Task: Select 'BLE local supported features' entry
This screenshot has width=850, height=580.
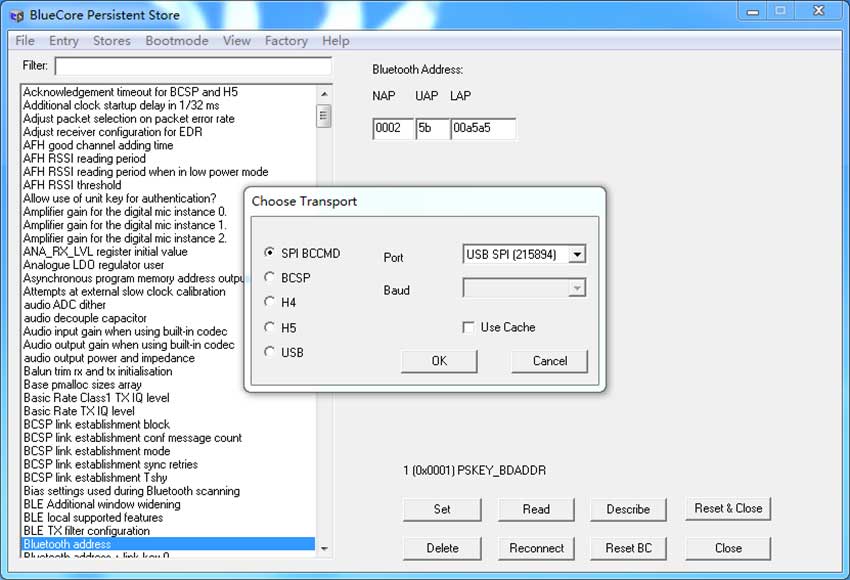Action: (x=93, y=518)
